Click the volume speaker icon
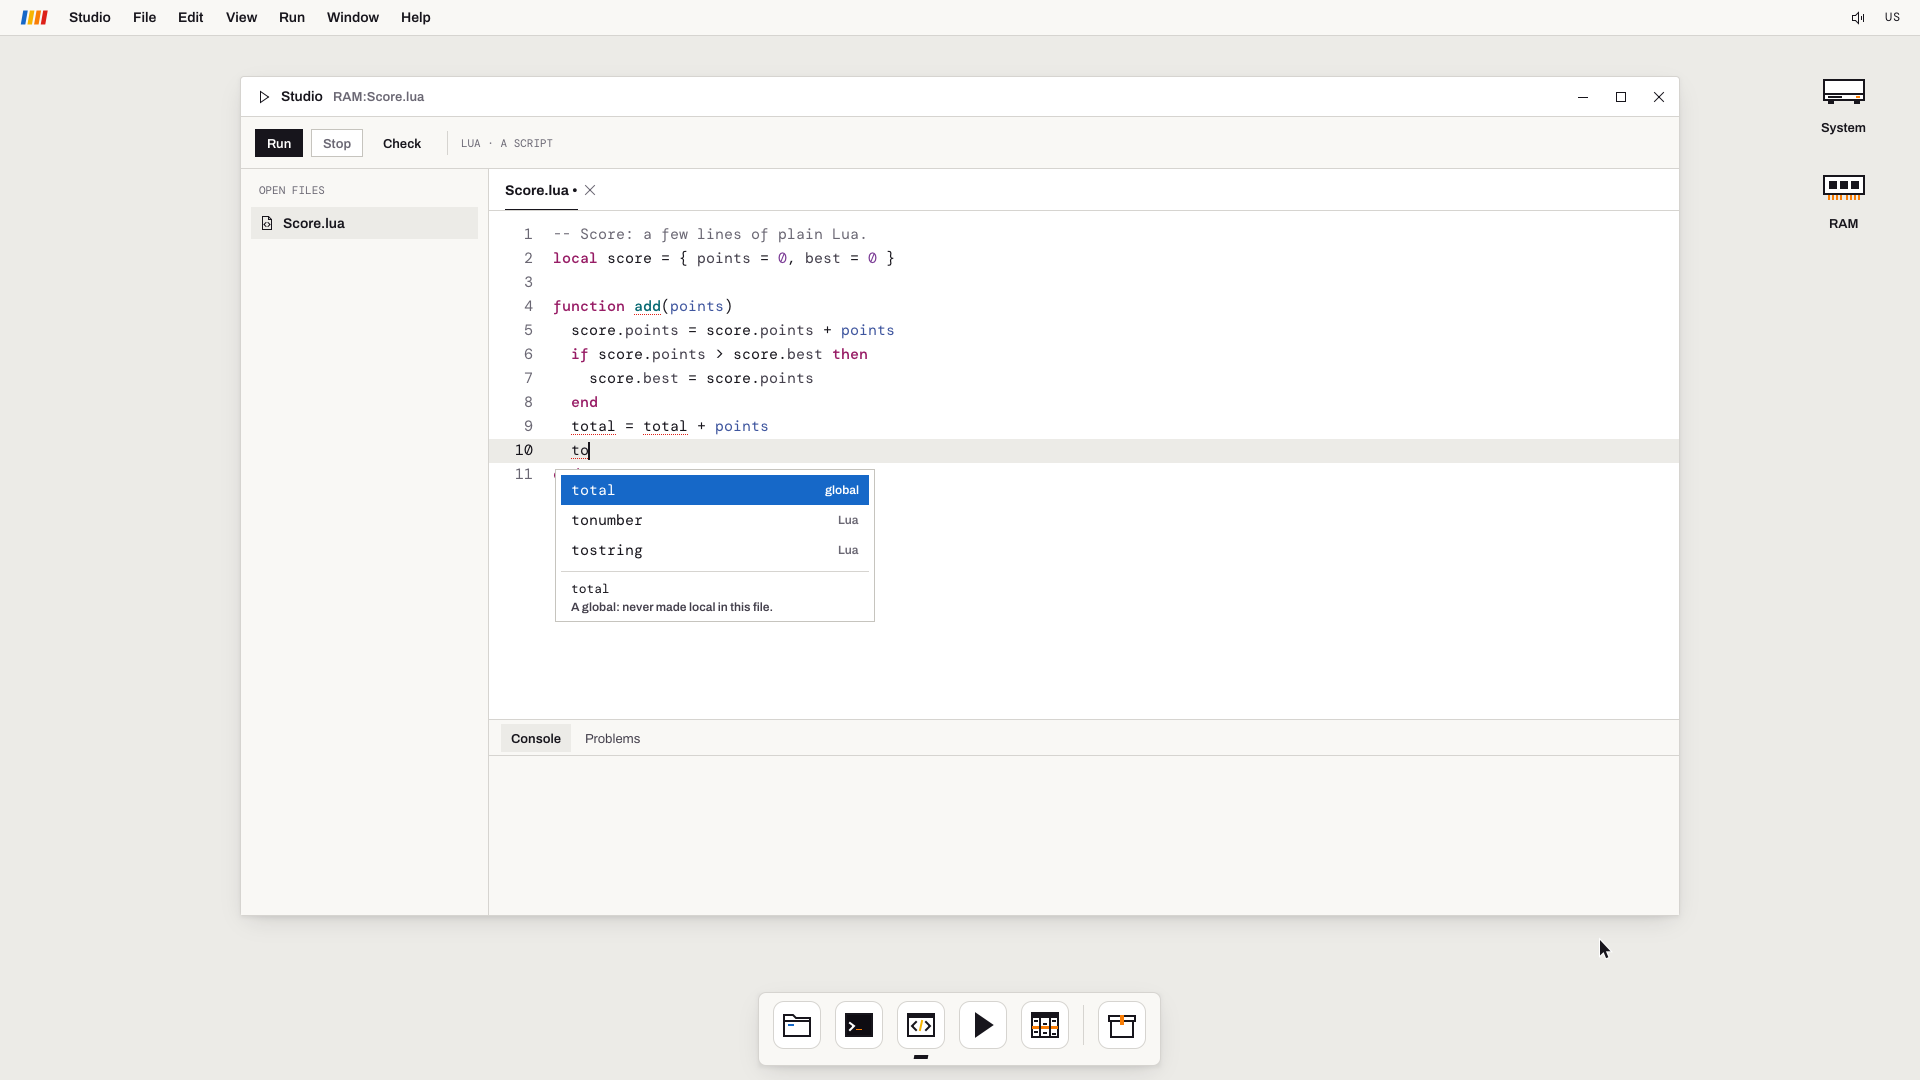Viewport: 1920px width, 1080px height. [1858, 18]
